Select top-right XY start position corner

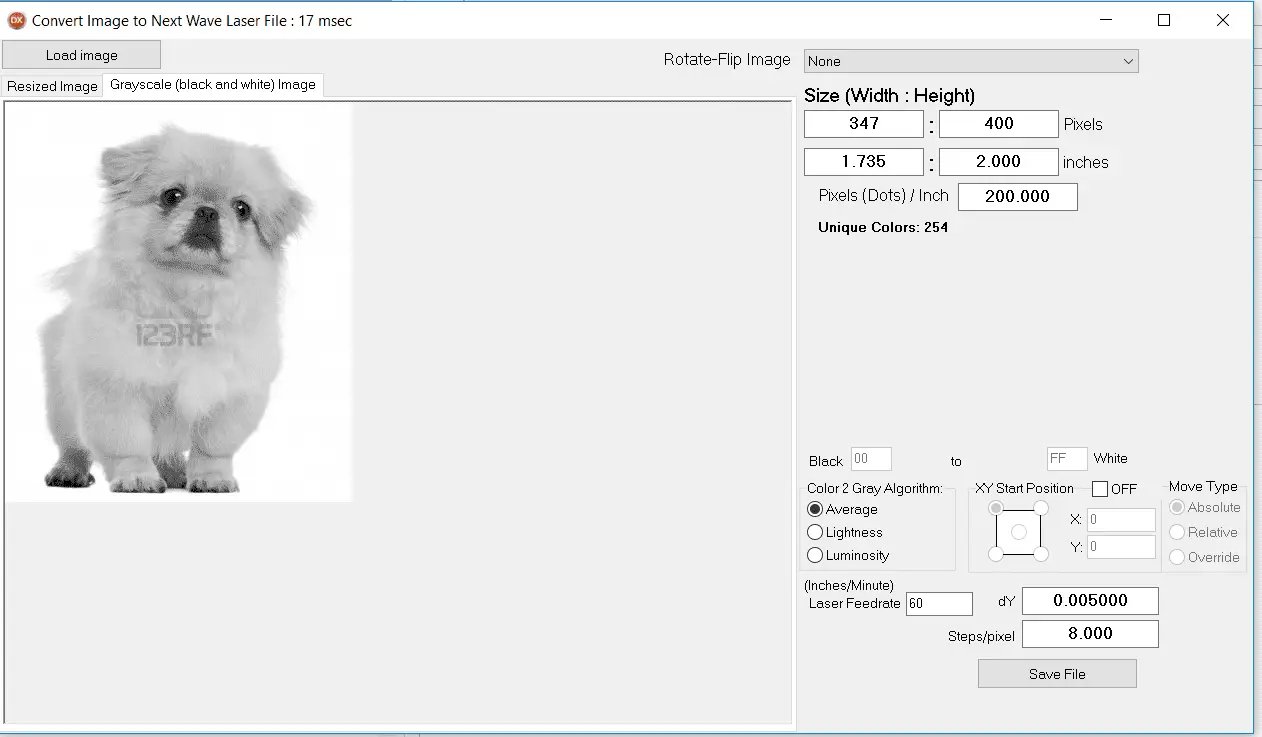tap(1041, 508)
